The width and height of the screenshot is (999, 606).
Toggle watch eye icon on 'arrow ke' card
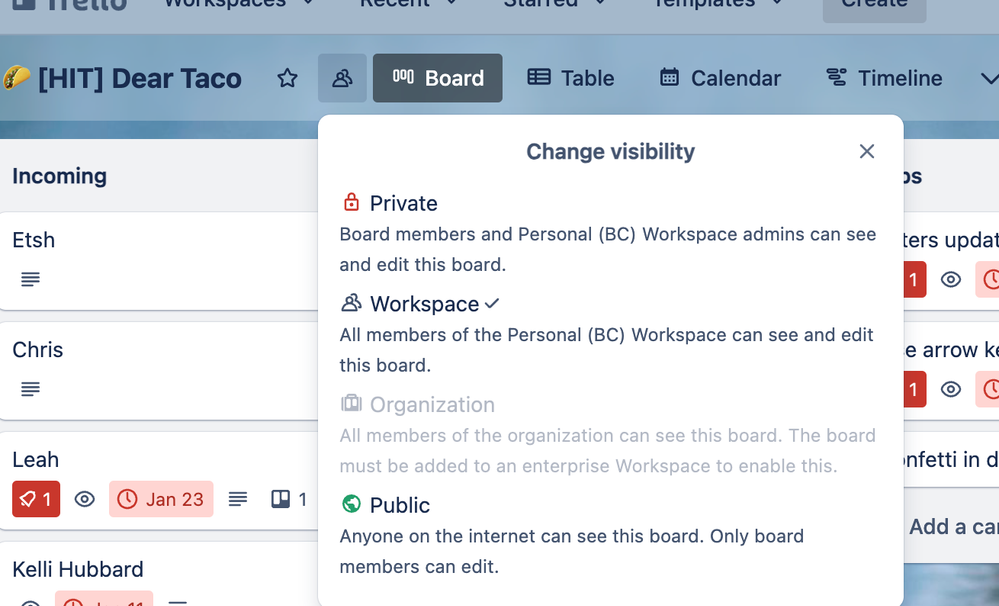pyautogui.click(x=951, y=389)
